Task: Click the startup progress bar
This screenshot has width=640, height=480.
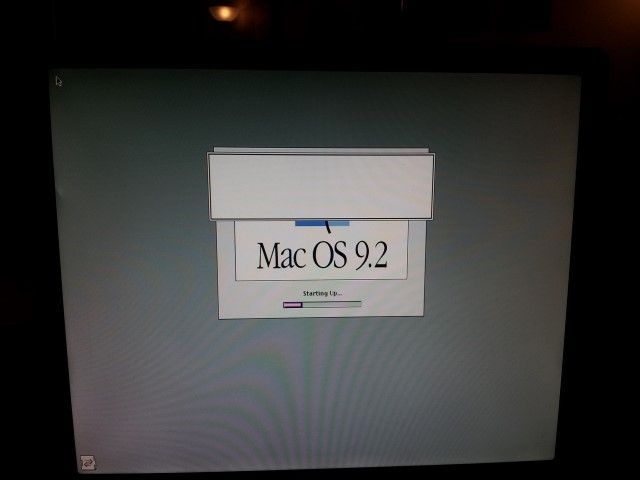Action: 322,304
